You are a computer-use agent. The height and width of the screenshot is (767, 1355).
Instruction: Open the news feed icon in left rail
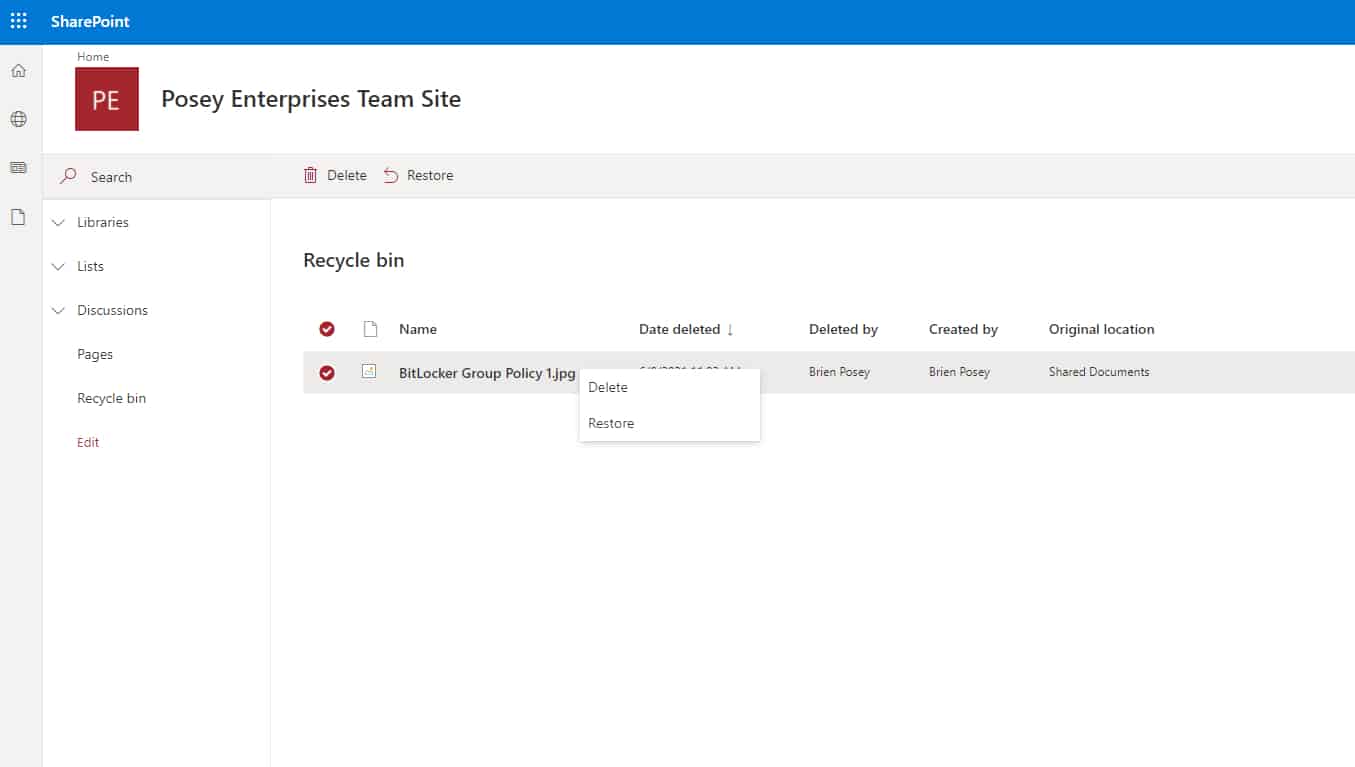19,167
